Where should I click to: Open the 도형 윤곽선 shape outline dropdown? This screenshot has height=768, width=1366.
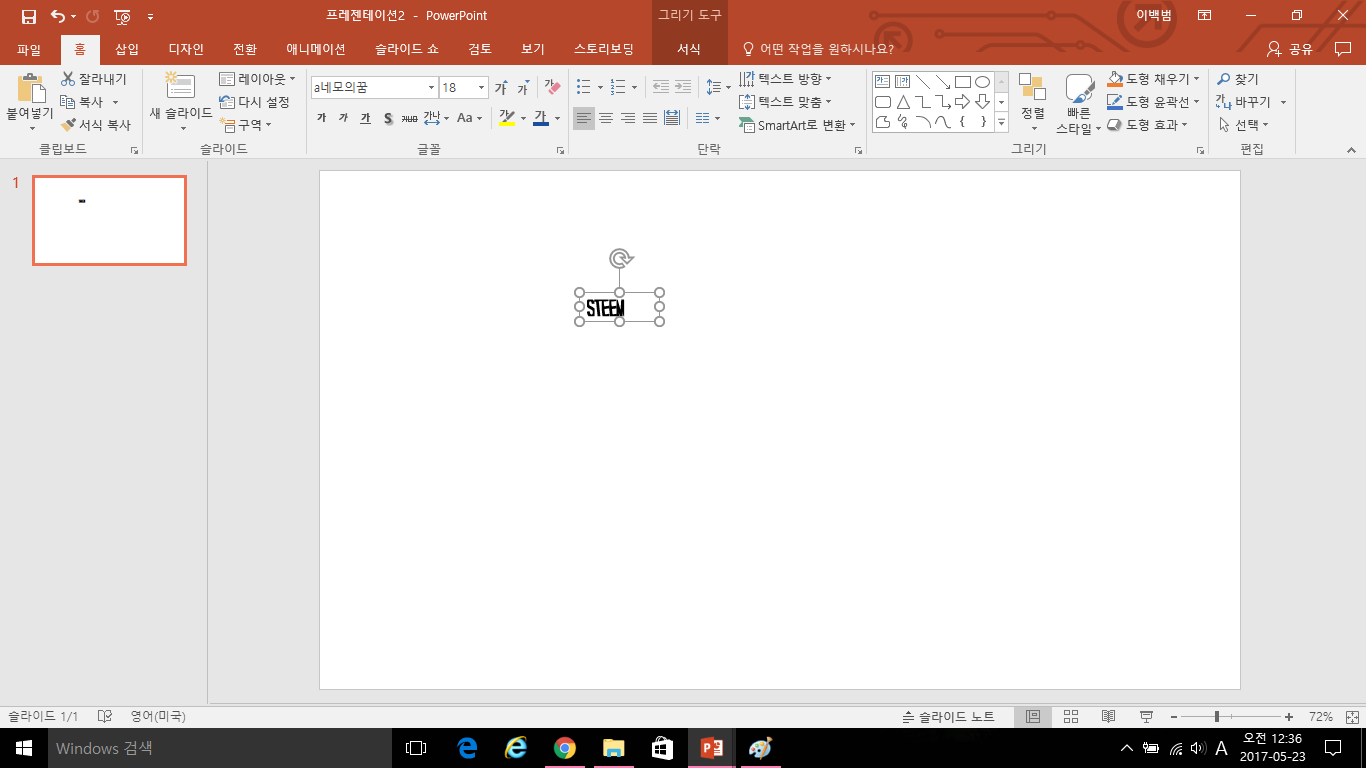pyautogui.click(x=1153, y=102)
